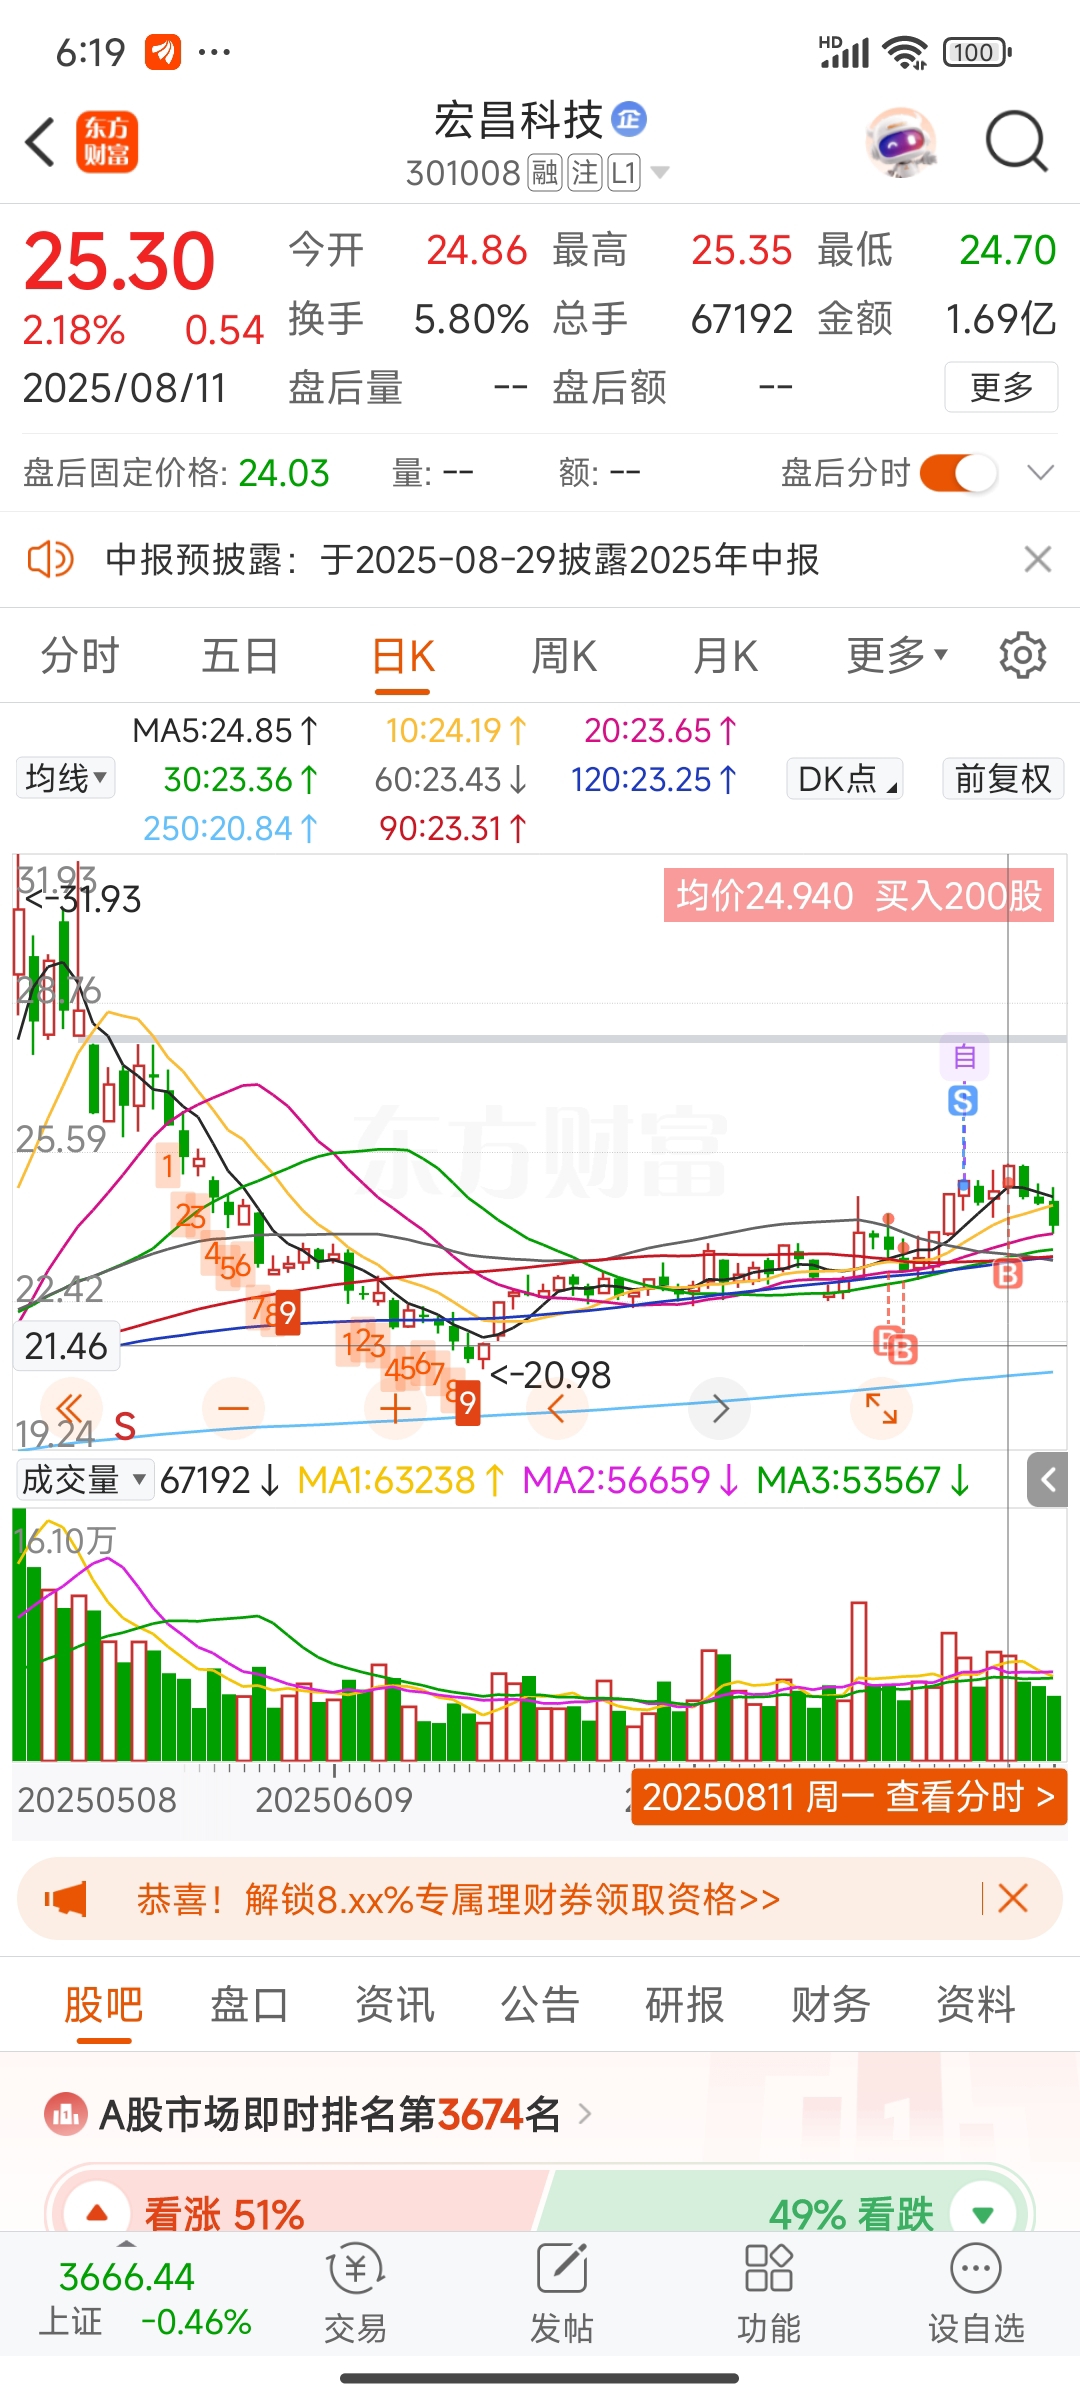Open the robot AI assistant avatar
Viewport: 1080px width, 2400px height.
901,142
